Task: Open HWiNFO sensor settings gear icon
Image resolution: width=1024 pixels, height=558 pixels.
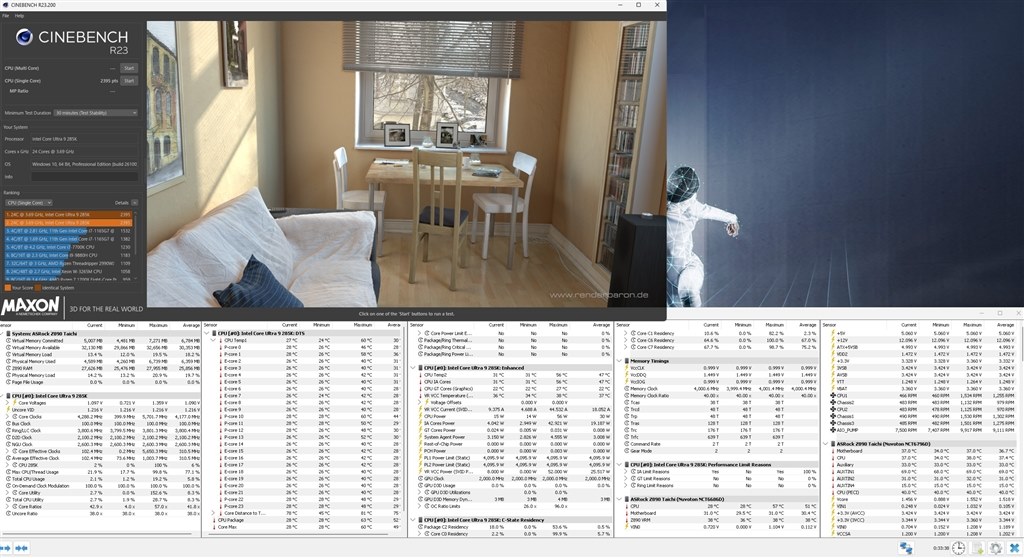Action: point(995,548)
